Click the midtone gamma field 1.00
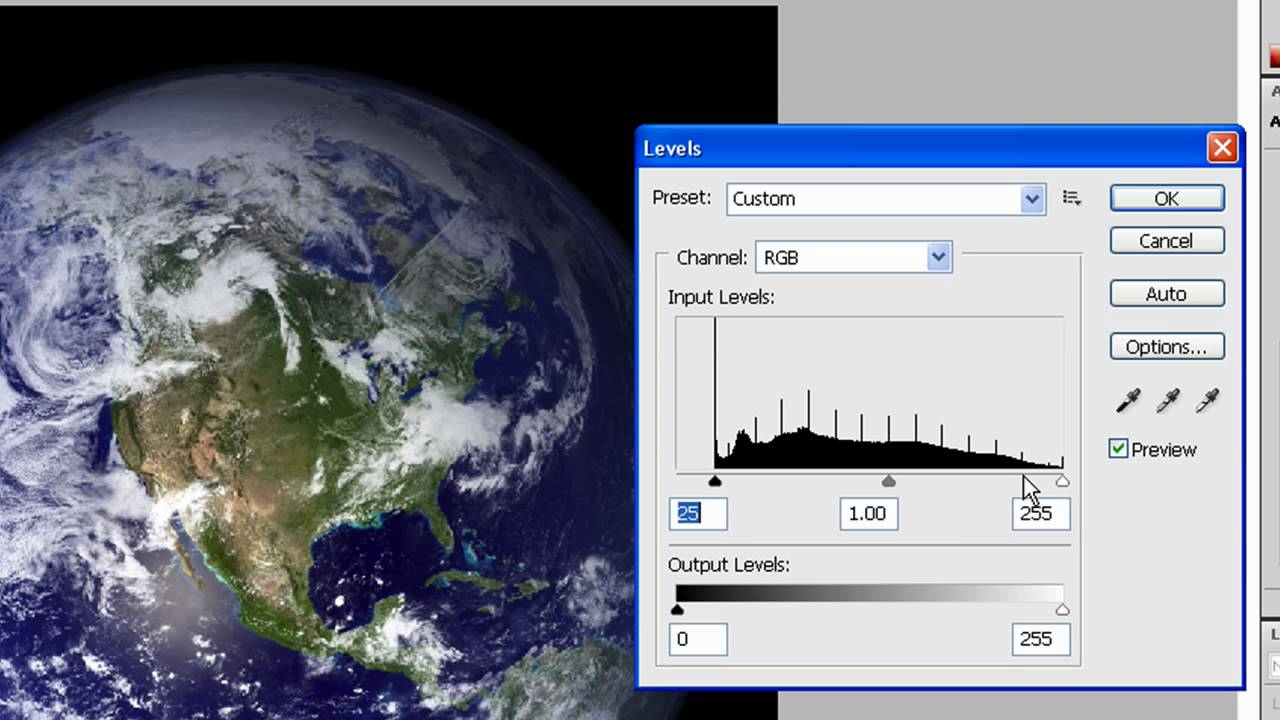The width and height of the screenshot is (1280, 720). click(868, 513)
